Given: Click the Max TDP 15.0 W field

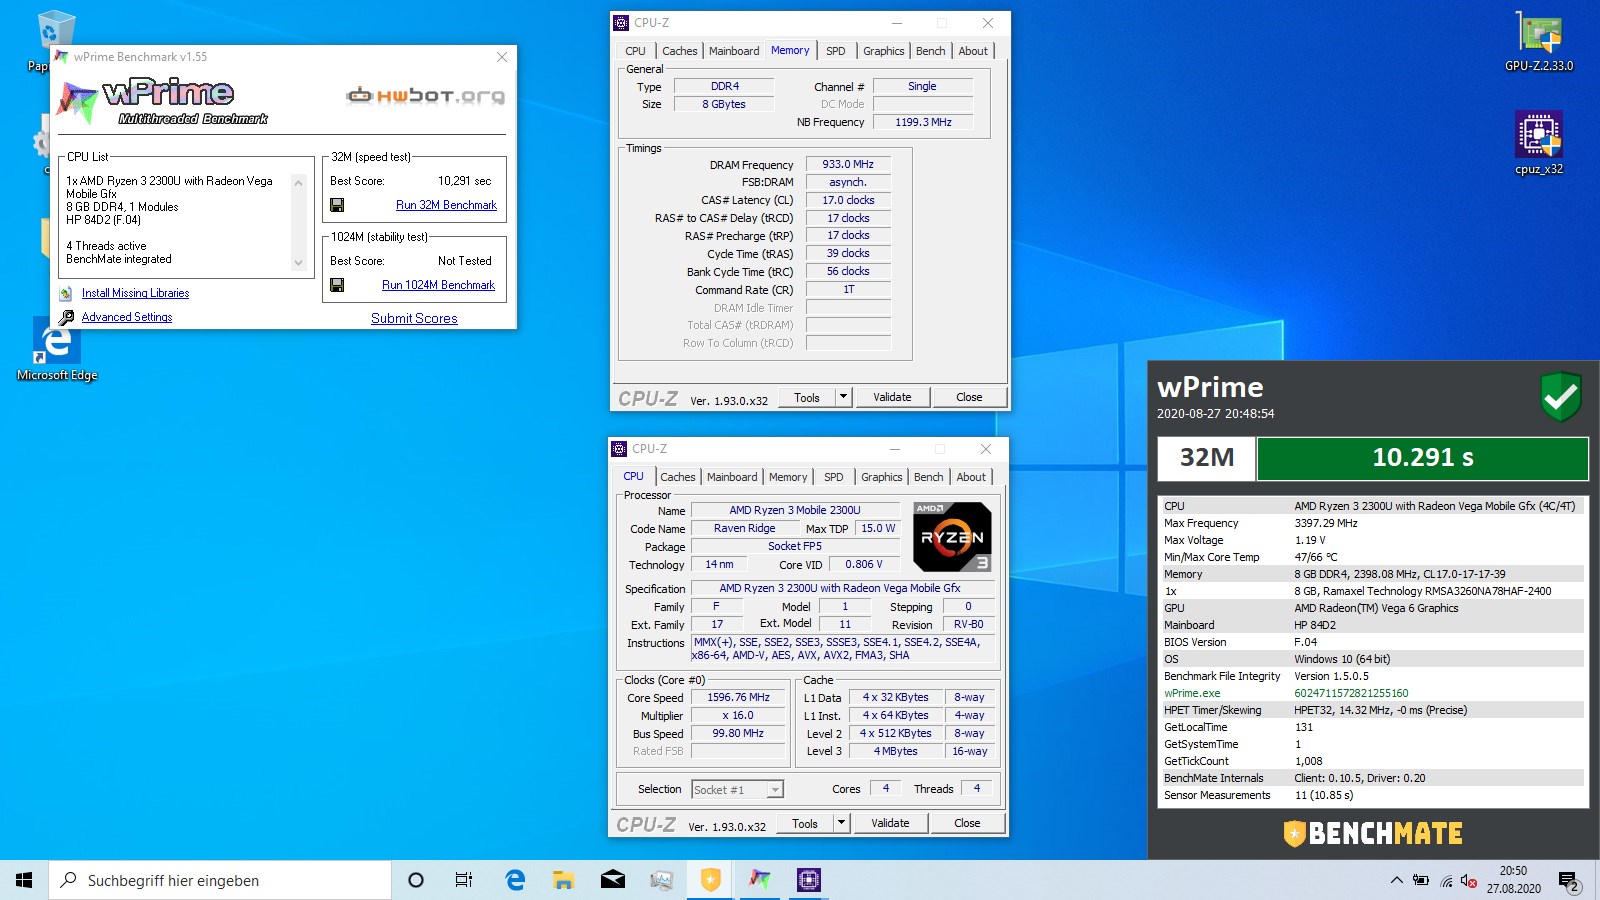Looking at the screenshot, I should pos(878,529).
